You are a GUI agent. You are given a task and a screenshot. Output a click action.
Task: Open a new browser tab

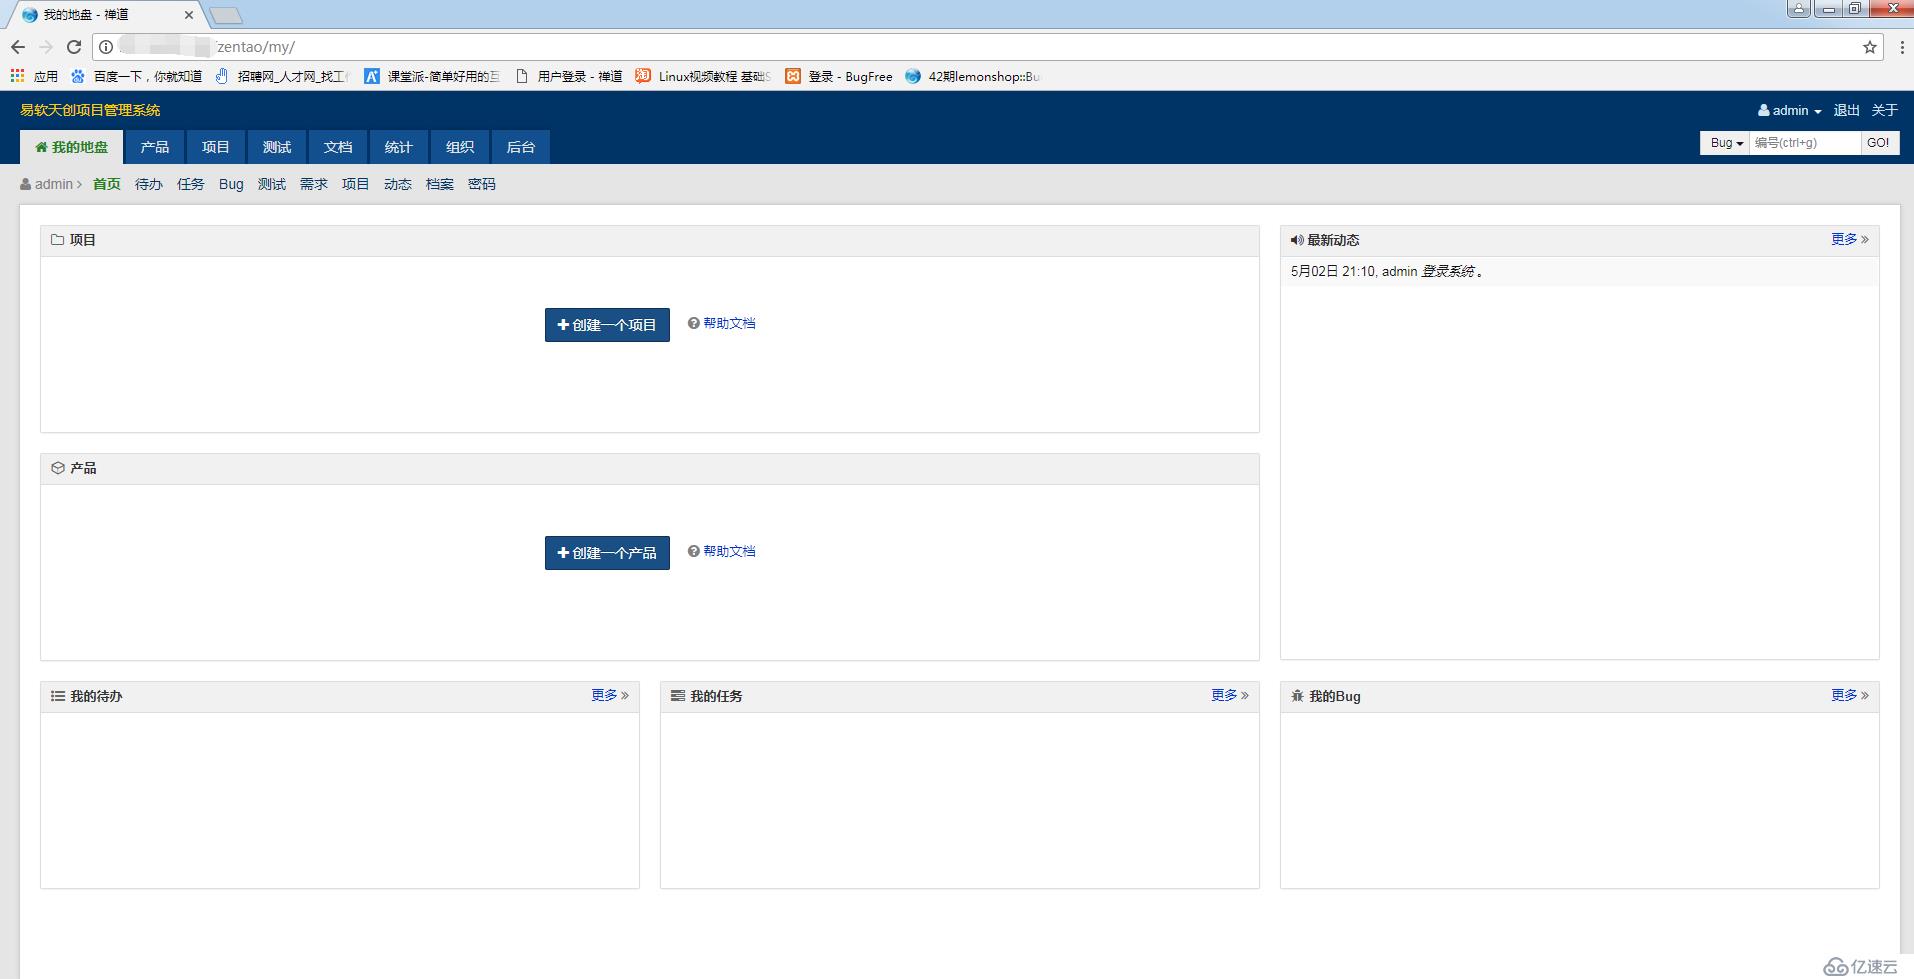click(226, 15)
